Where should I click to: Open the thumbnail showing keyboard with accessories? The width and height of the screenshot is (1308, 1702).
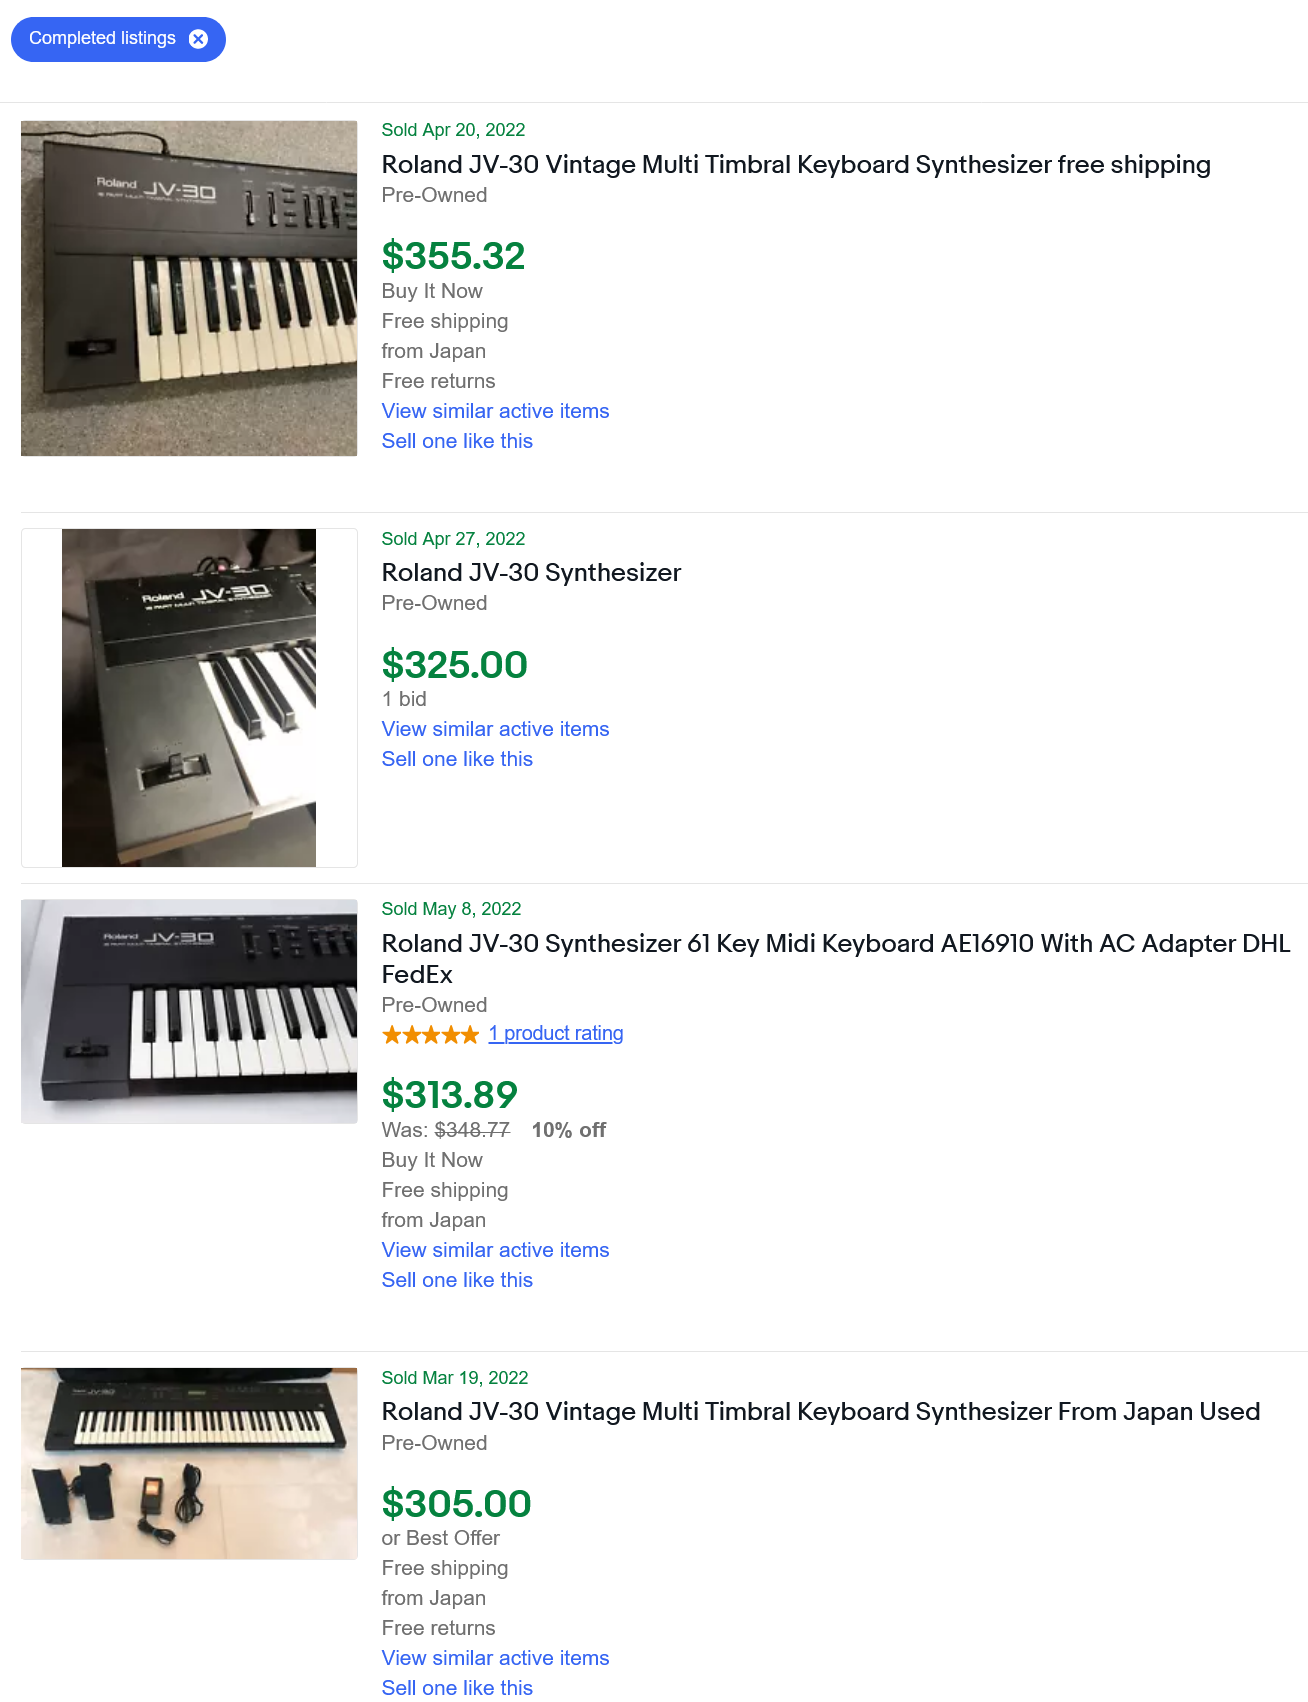(189, 1463)
